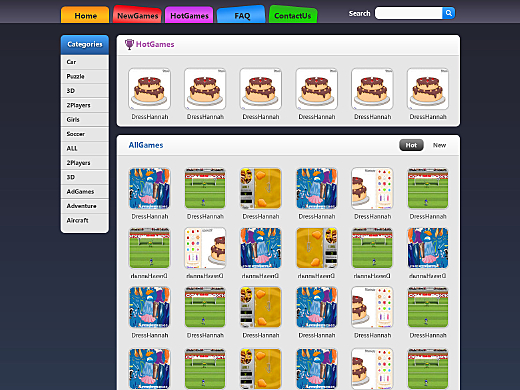Open the HotGames navigation tab
This screenshot has width=520, height=390.
click(x=189, y=15)
